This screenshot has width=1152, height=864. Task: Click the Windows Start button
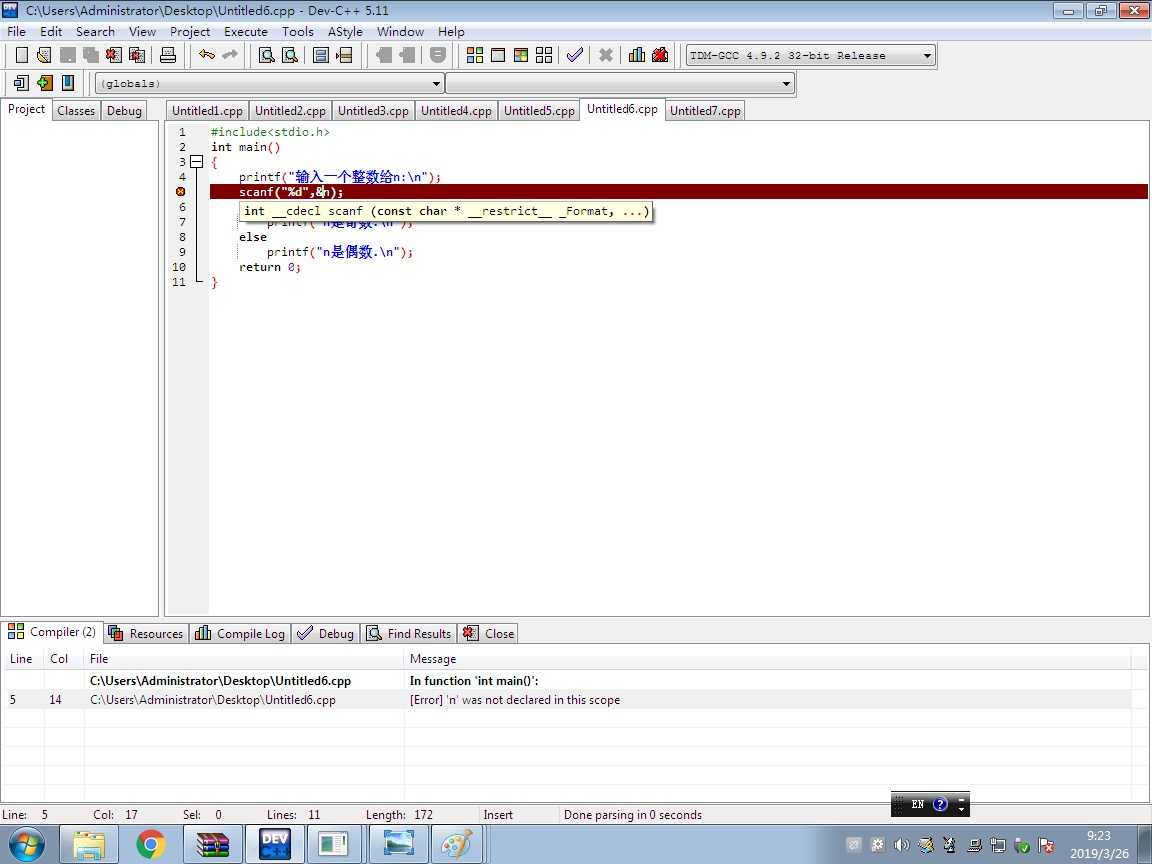(x=26, y=845)
